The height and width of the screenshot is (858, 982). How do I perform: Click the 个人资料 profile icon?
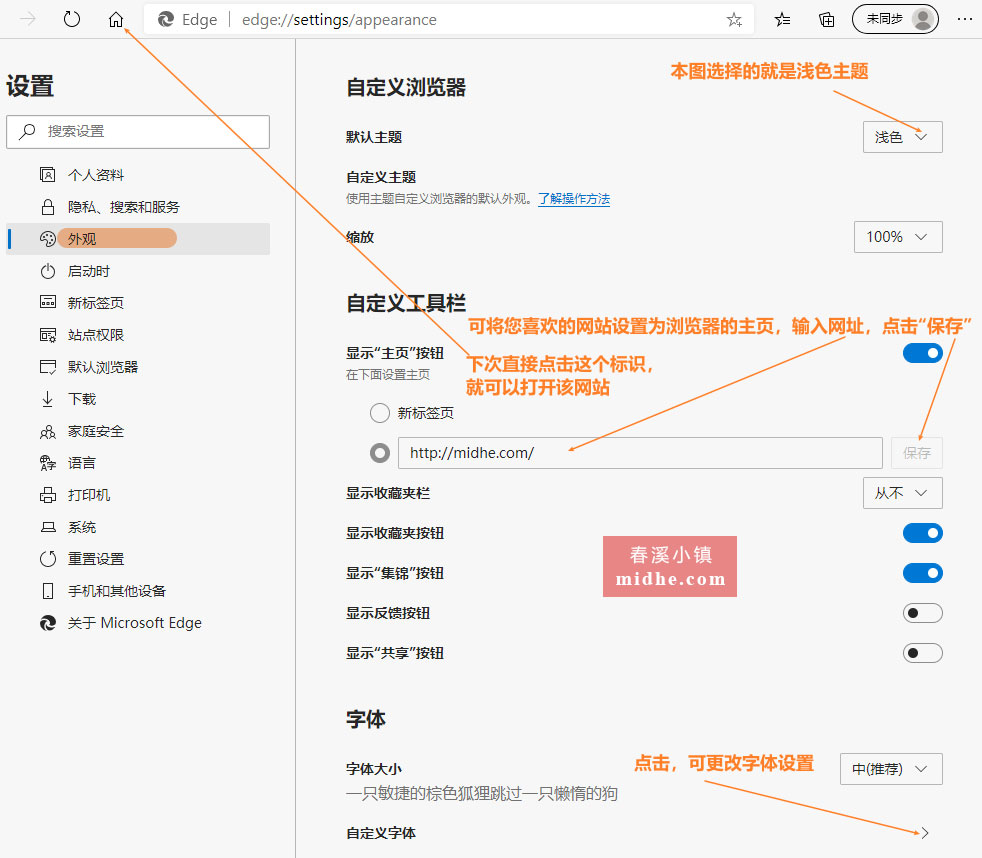tap(48, 175)
